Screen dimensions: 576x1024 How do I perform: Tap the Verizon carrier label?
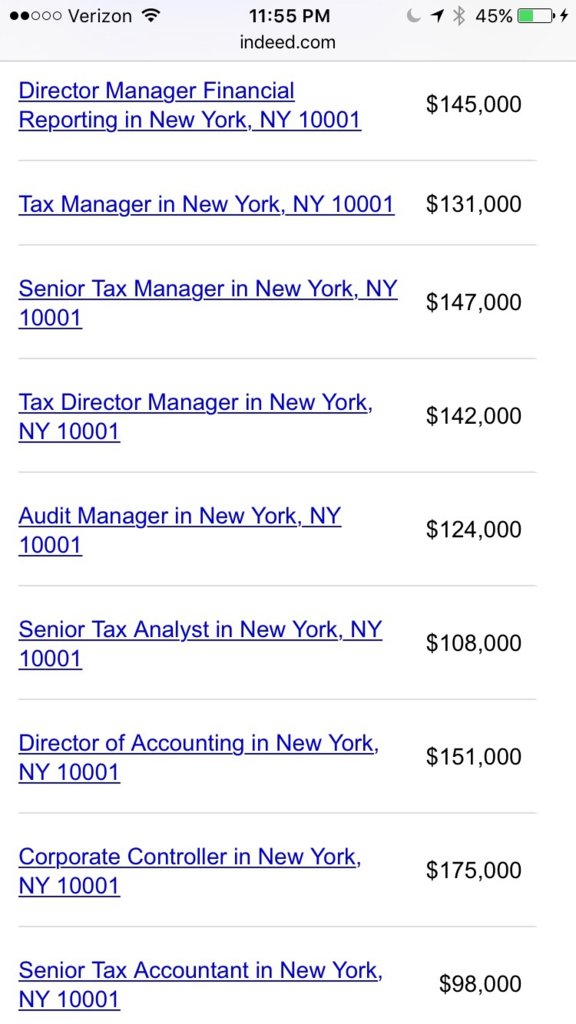(x=102, y=16)
